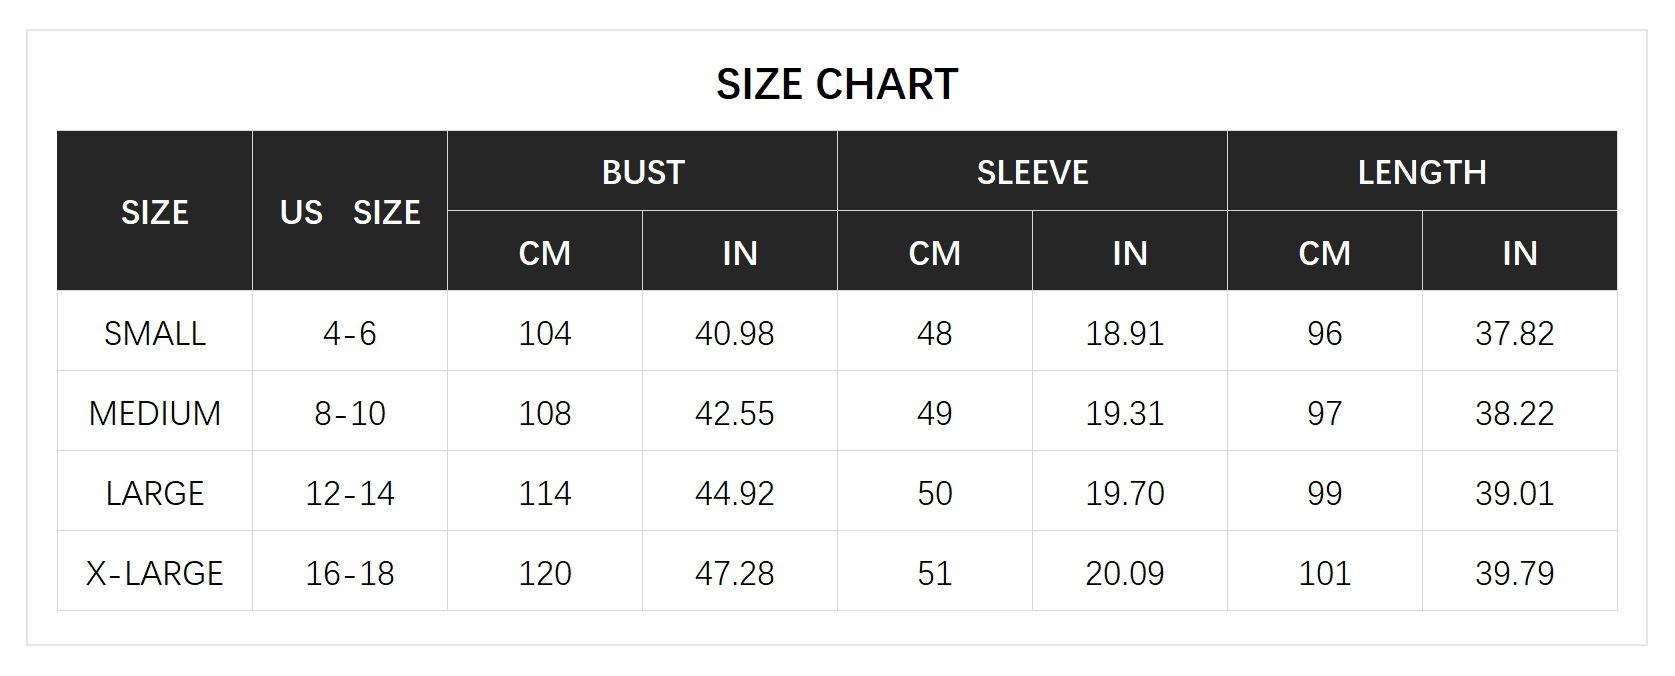The height and width of the screenshot is (676, 1675).
Task: Select the 4-6 US size cell
Action: [350, 333]
